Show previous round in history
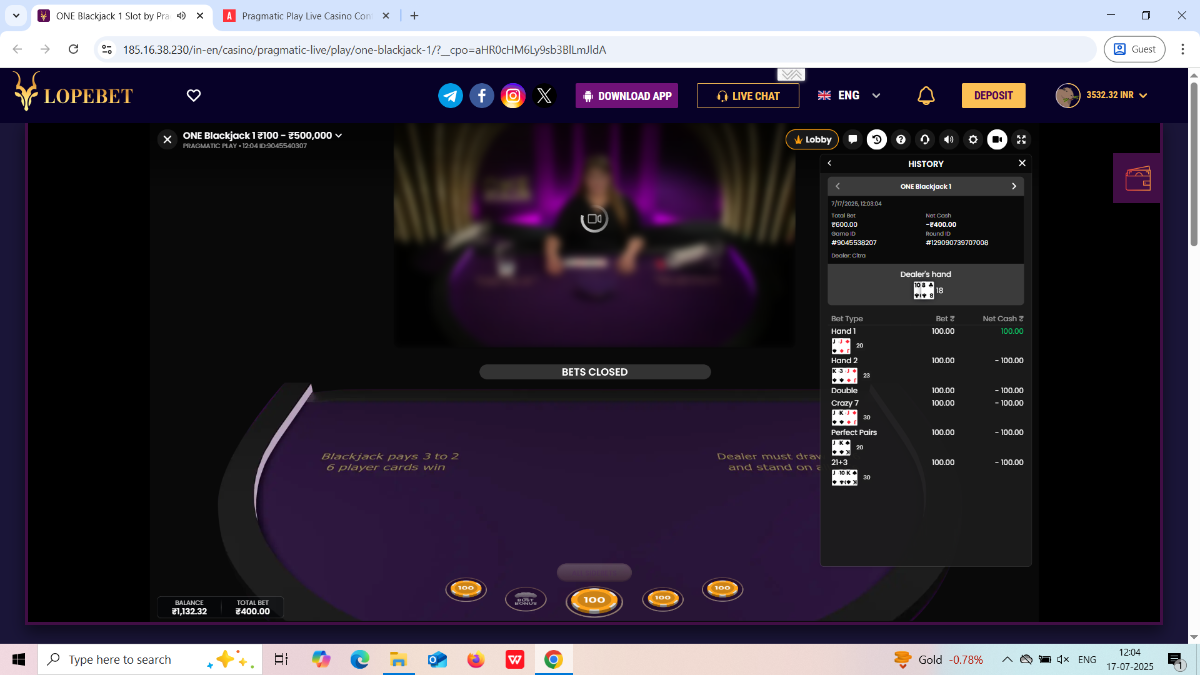 (837, 186)
